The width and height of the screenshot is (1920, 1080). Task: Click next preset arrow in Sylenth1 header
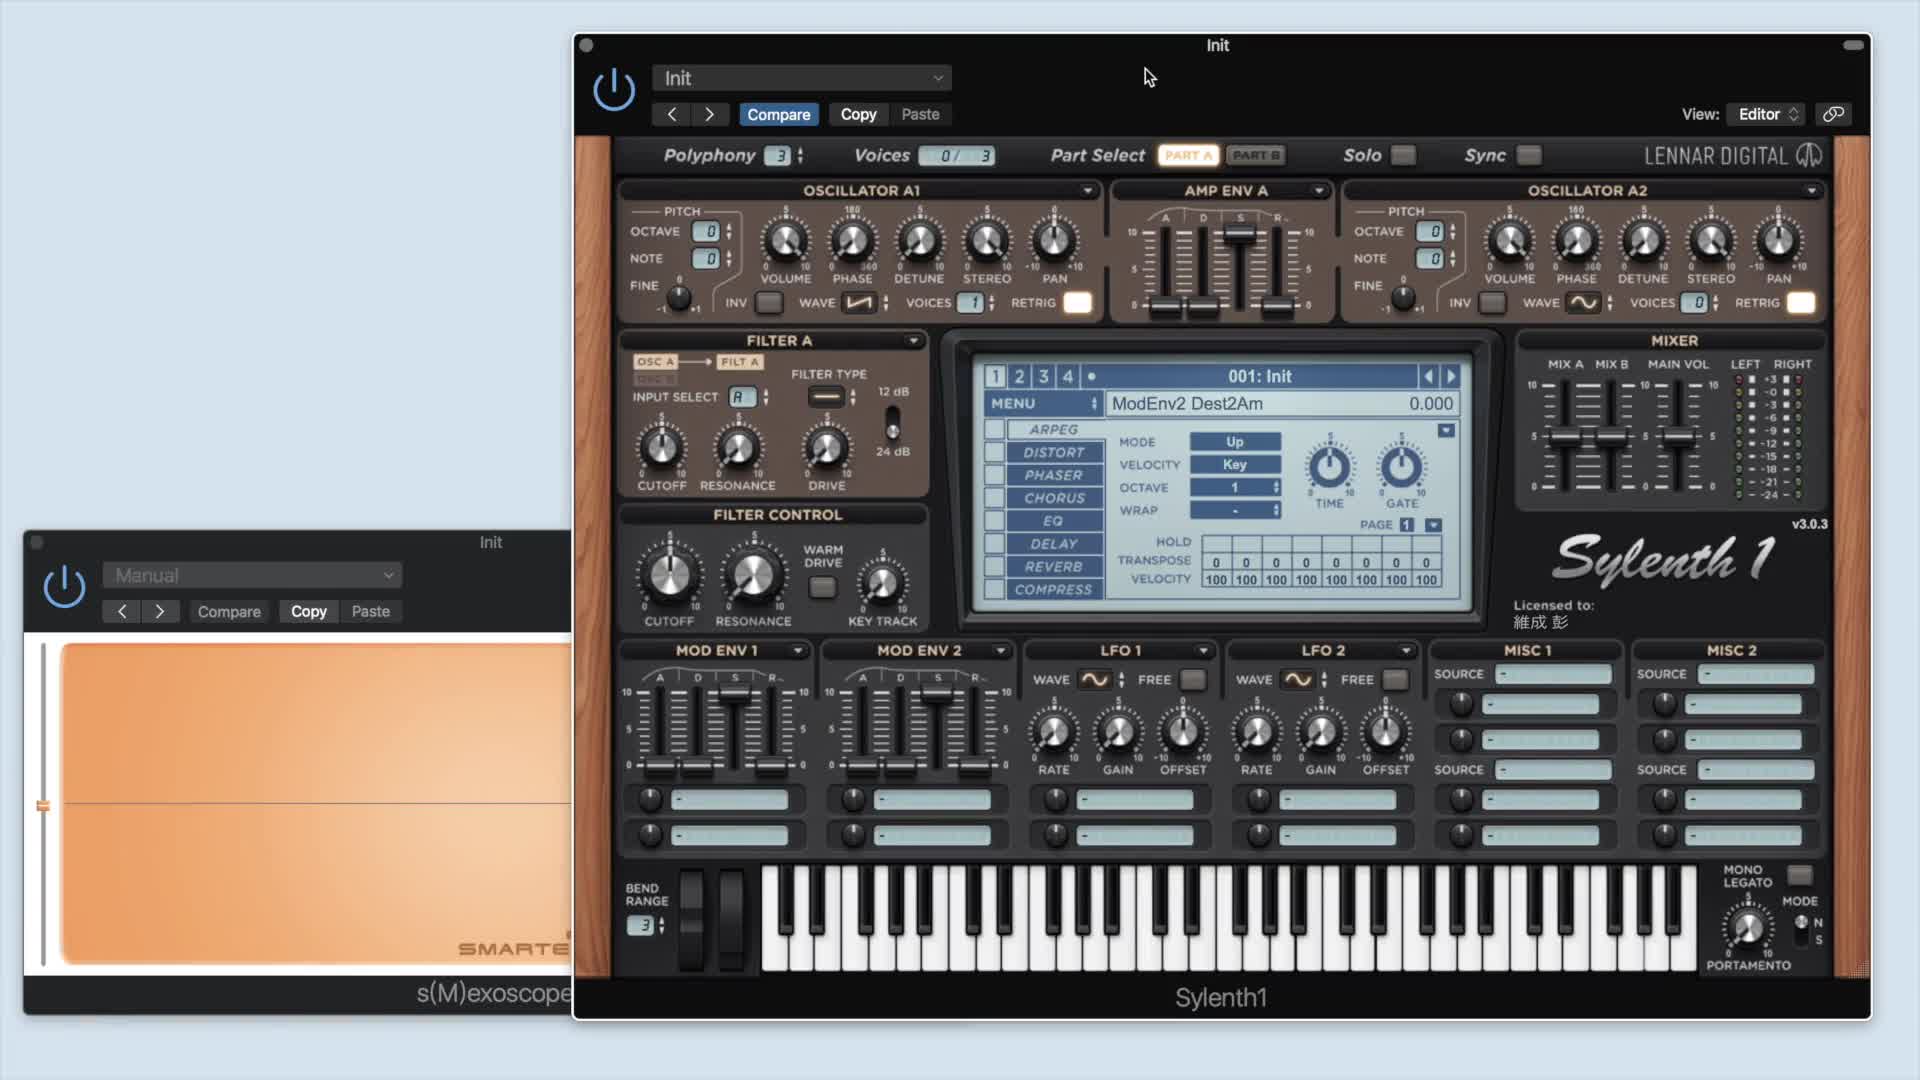tap(710, 114)
